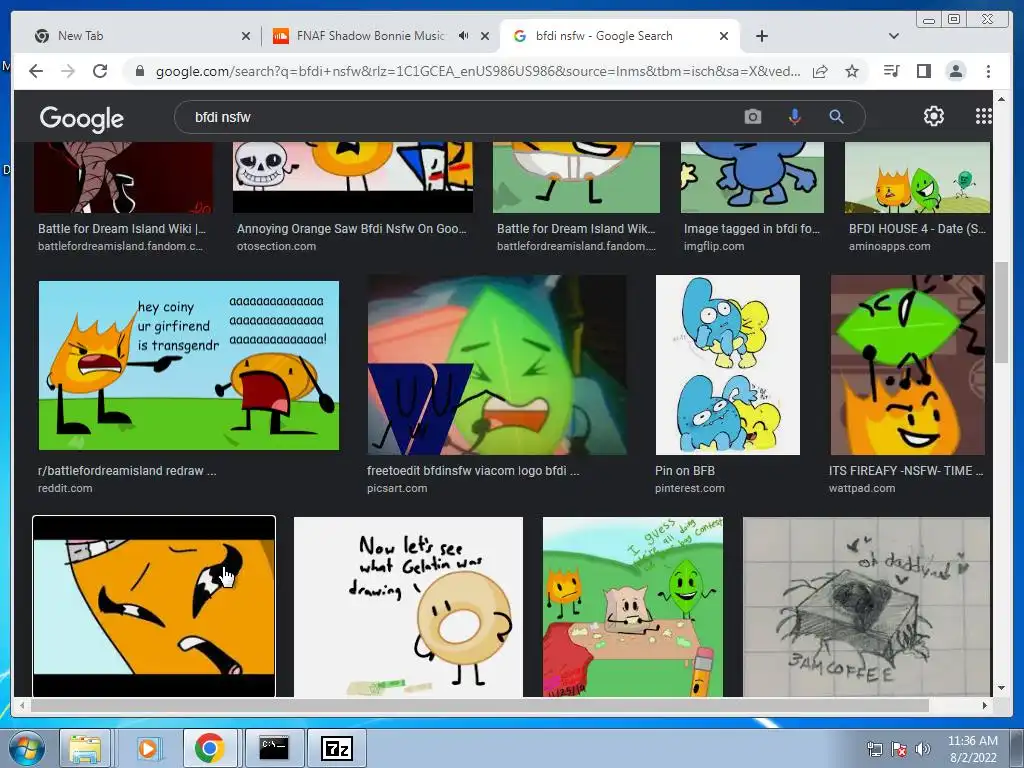The image size is (1024, 768).
Task: Open the picnic table cartoon image
Action: 633,607
